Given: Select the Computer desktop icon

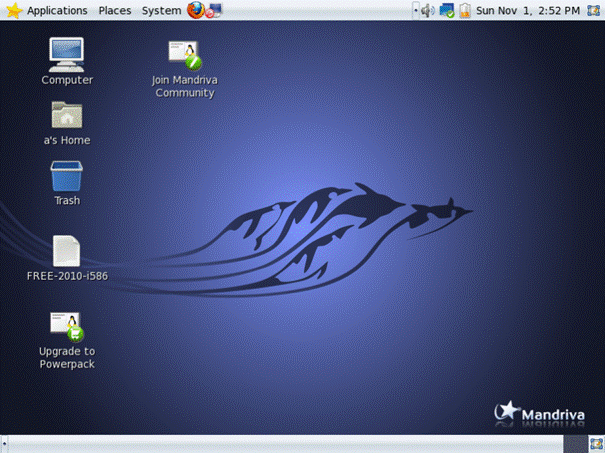Looking at the screenshot, I should click(66, 54).
